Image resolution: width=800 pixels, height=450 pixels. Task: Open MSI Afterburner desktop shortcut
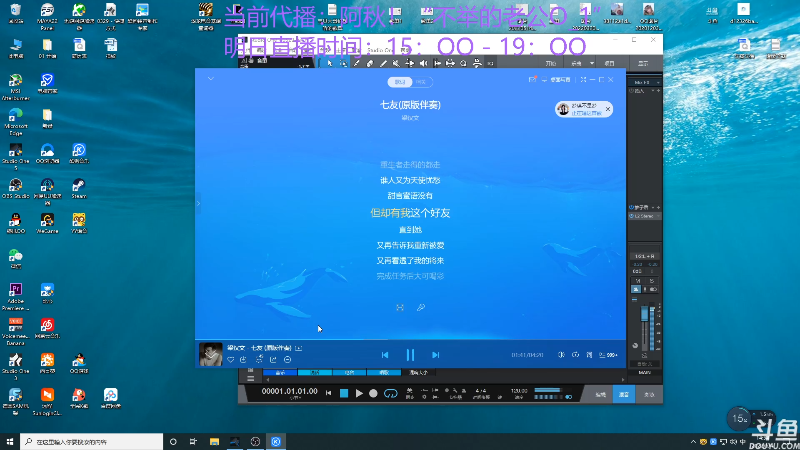point(16,87)
